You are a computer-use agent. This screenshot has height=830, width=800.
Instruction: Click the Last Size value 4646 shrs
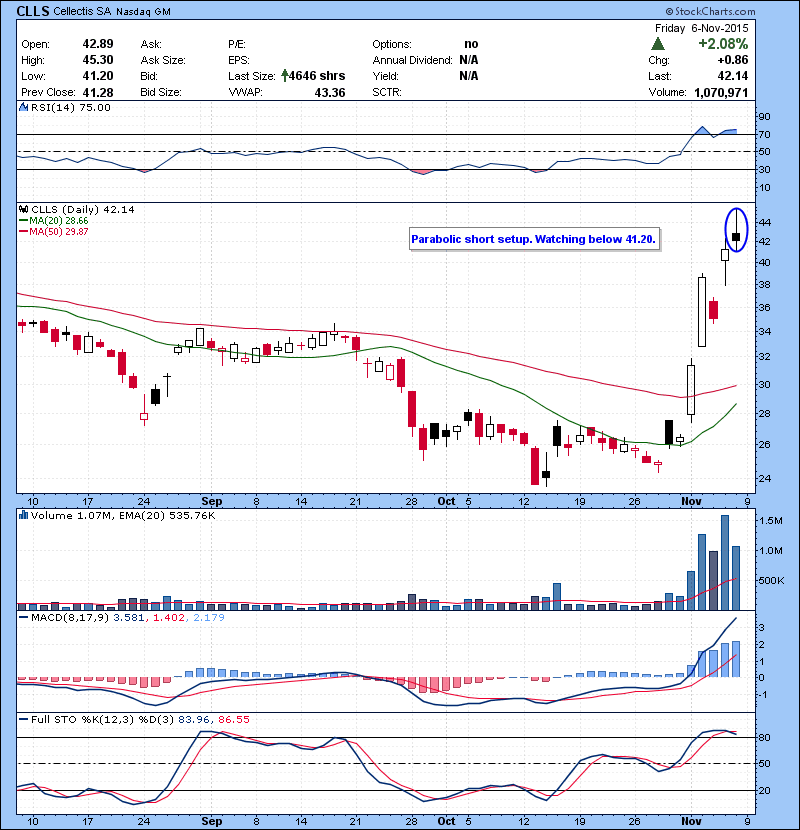pos(317,76)
